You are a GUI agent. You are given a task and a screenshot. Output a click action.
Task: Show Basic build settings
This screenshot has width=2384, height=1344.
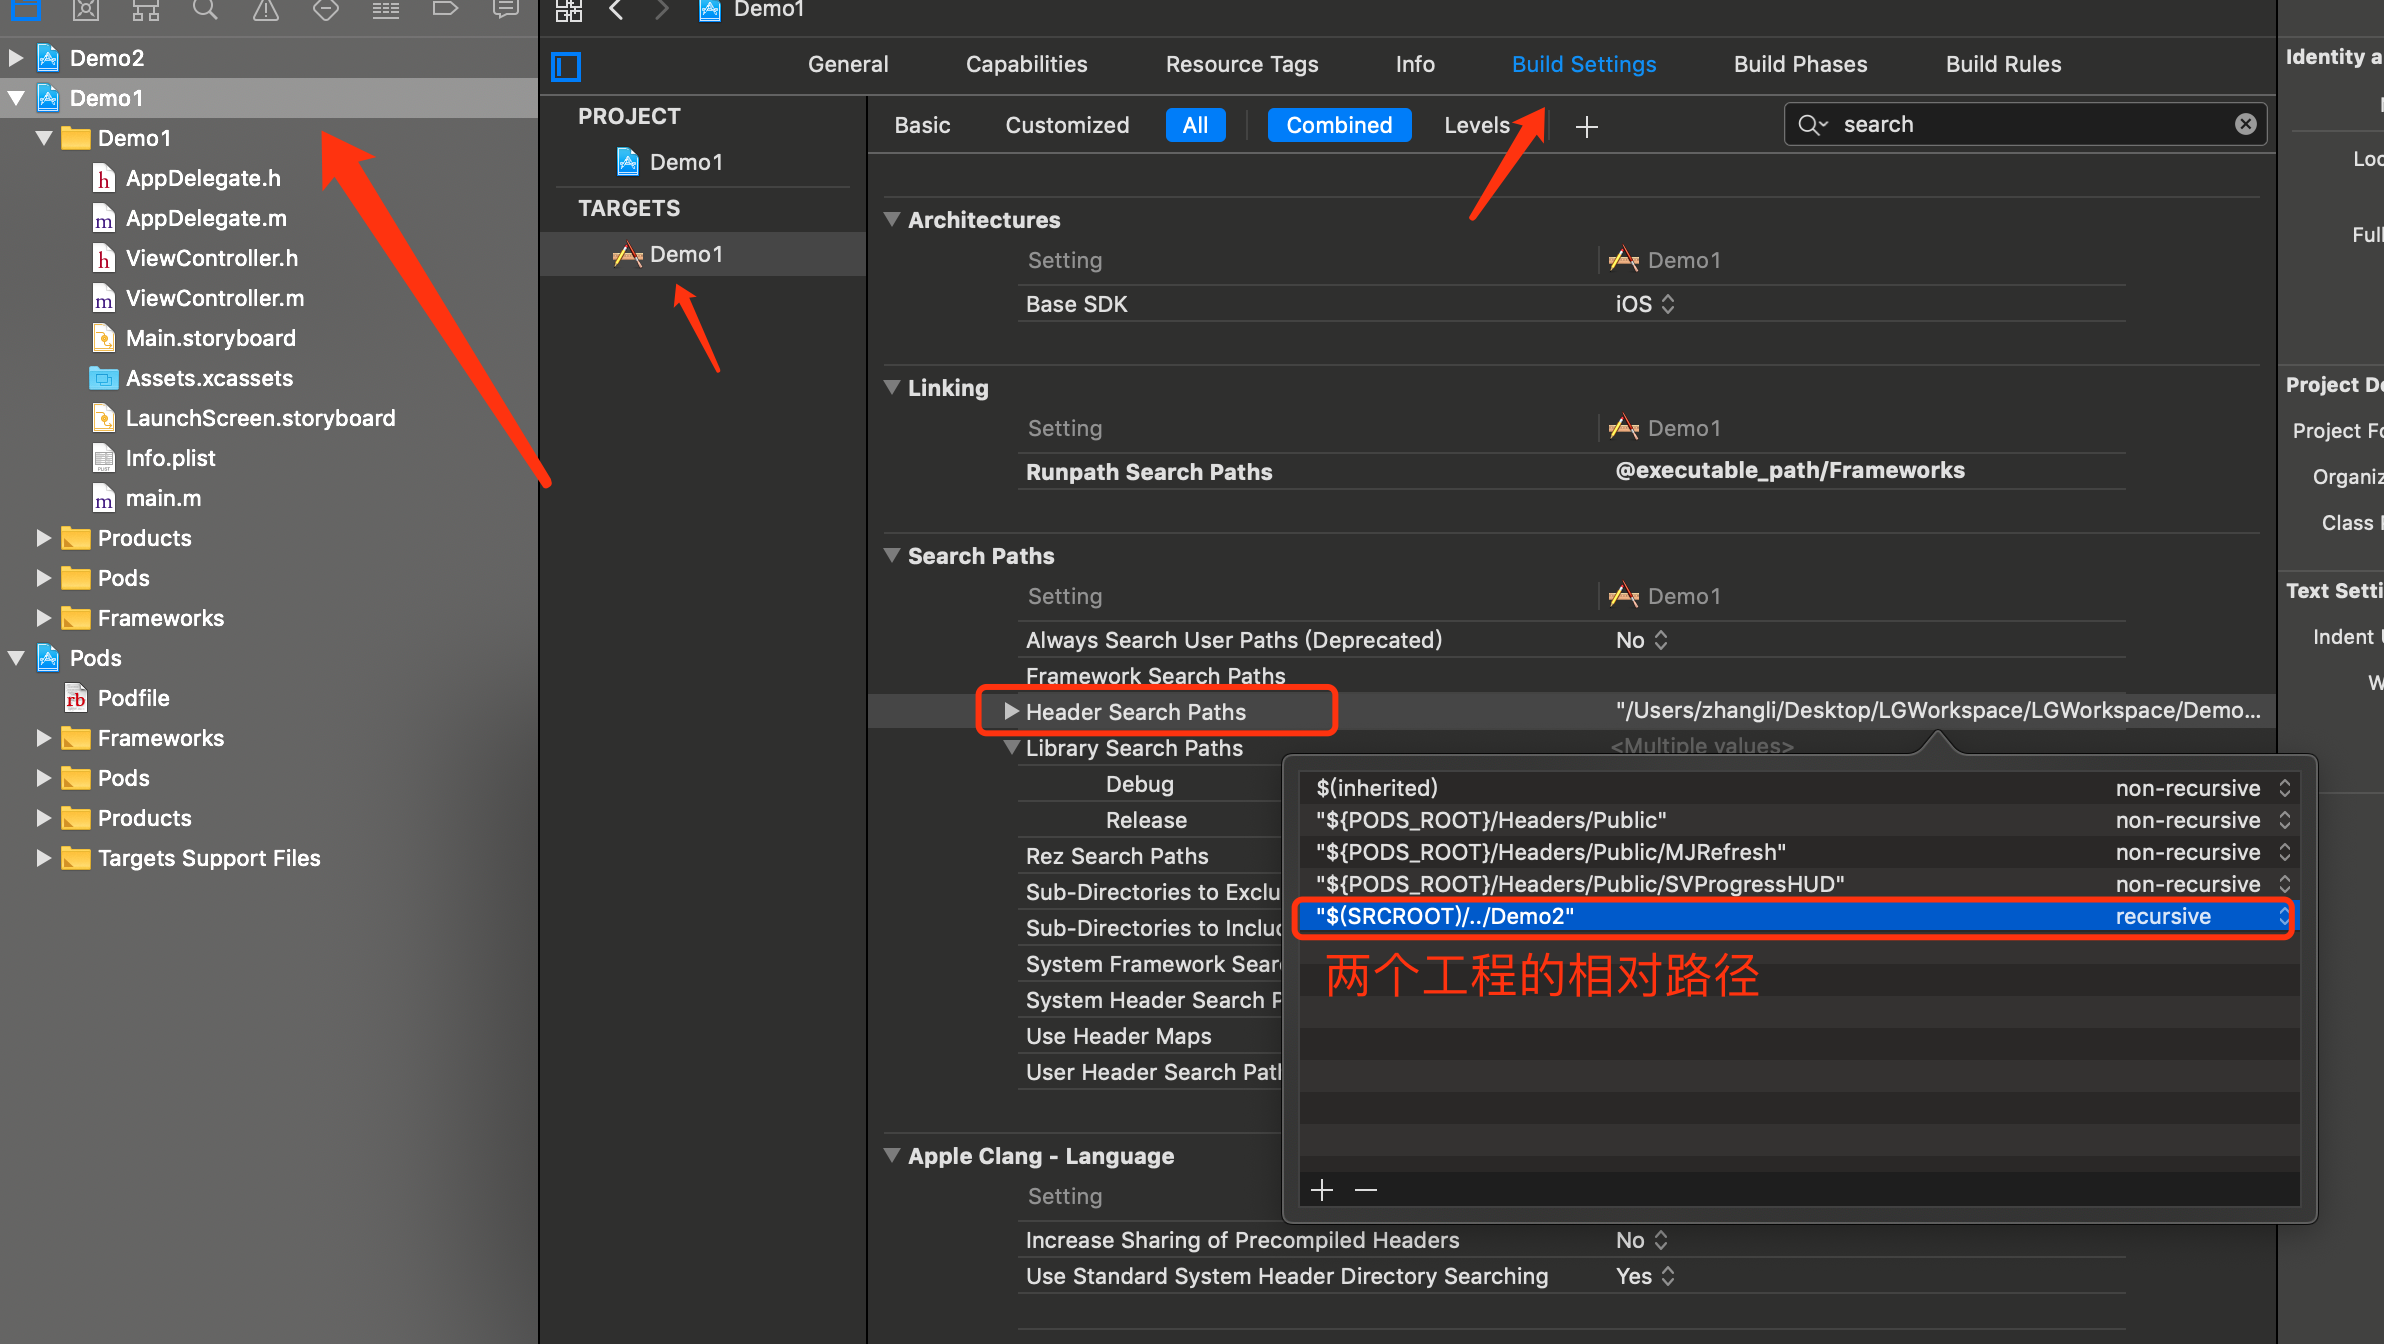click(922, 125)
